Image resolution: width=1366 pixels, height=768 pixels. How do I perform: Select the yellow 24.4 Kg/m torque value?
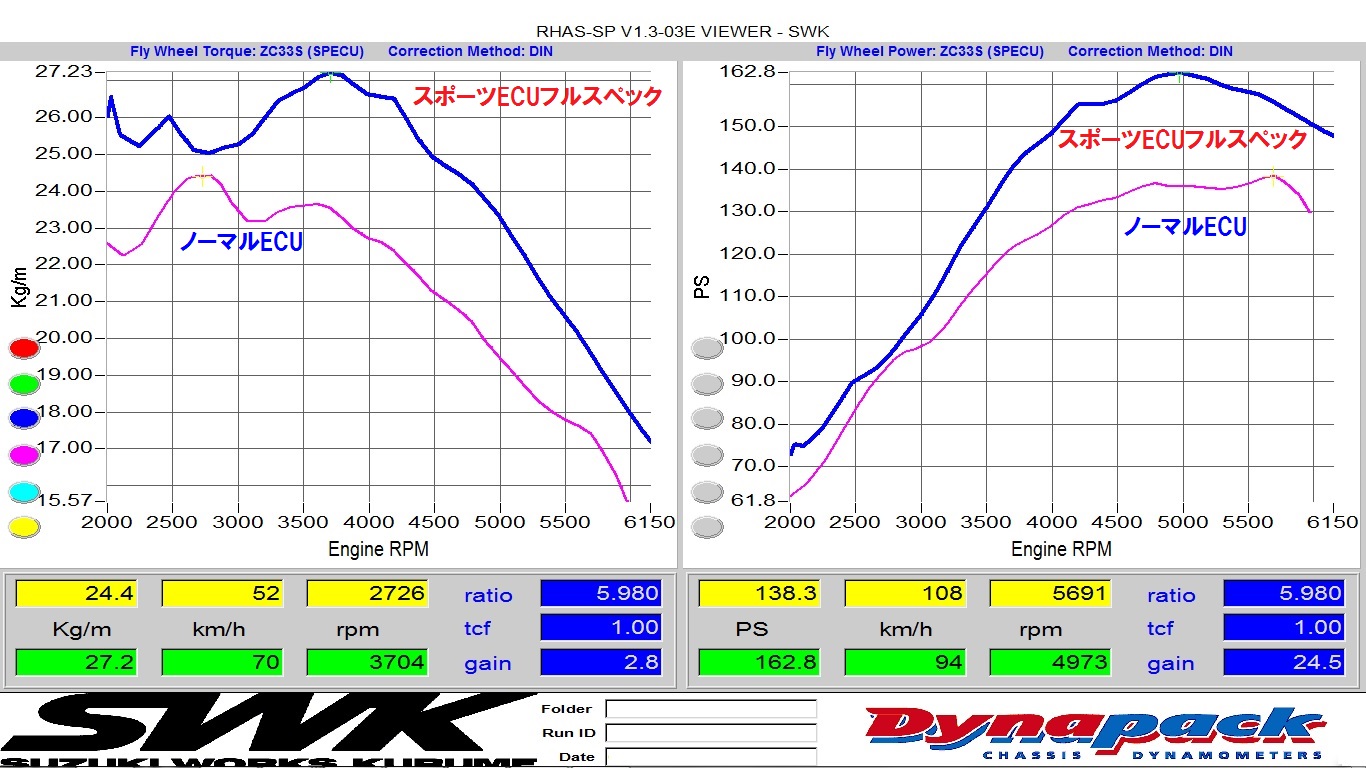[x=76, y=594]
